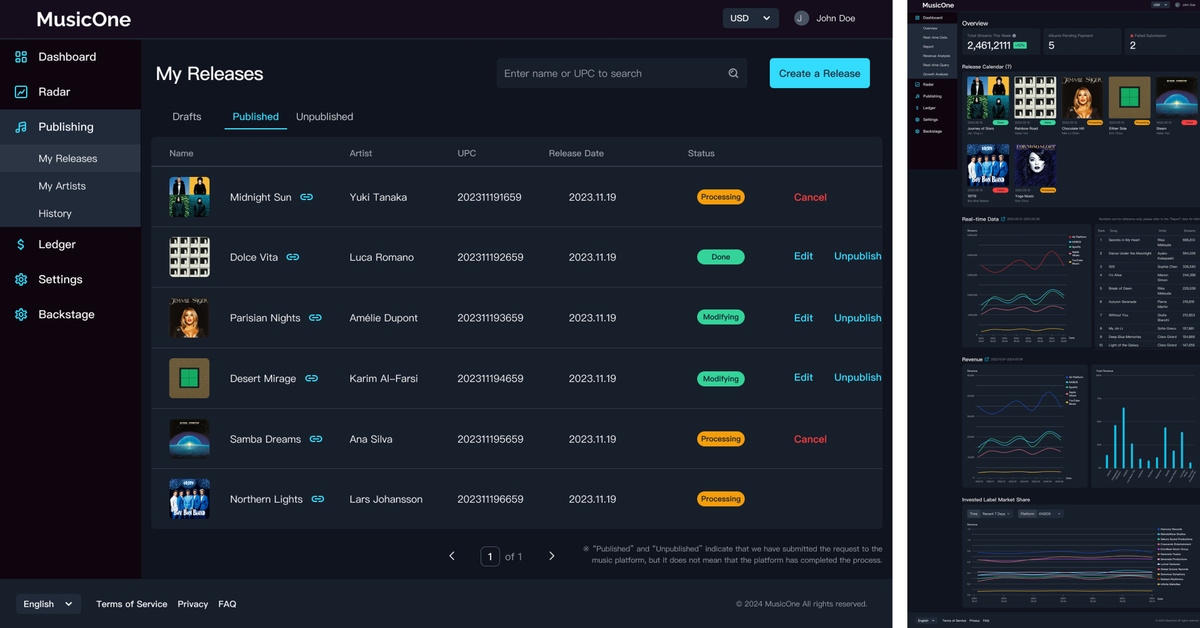Screen dimensions: 1200x628
Task: Open the USD currency dropdown
Action: click(751, 18)
